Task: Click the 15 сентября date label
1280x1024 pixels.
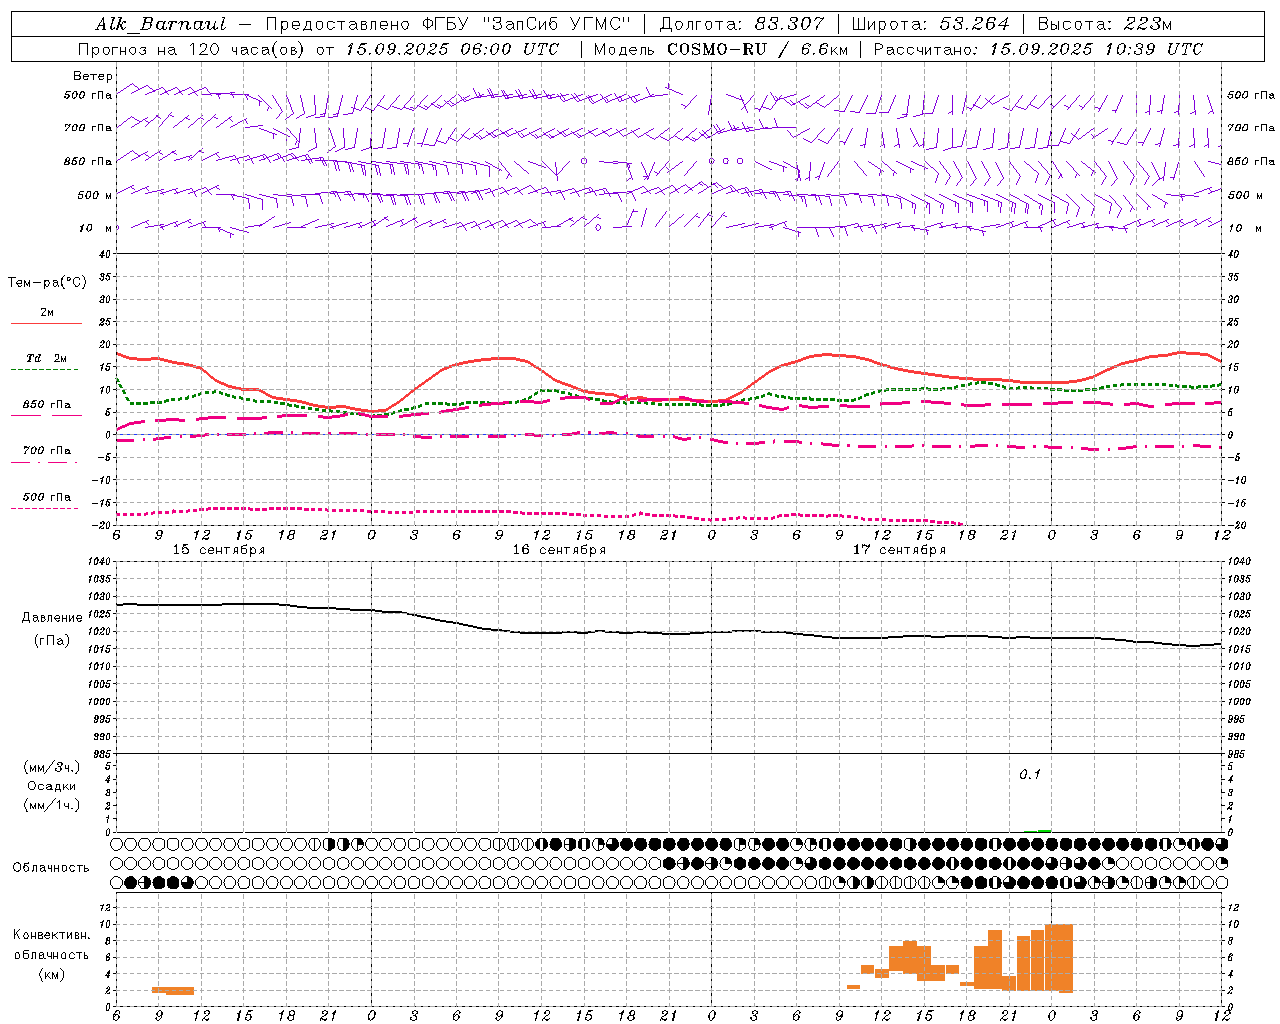Action: (x=219, y=550)
